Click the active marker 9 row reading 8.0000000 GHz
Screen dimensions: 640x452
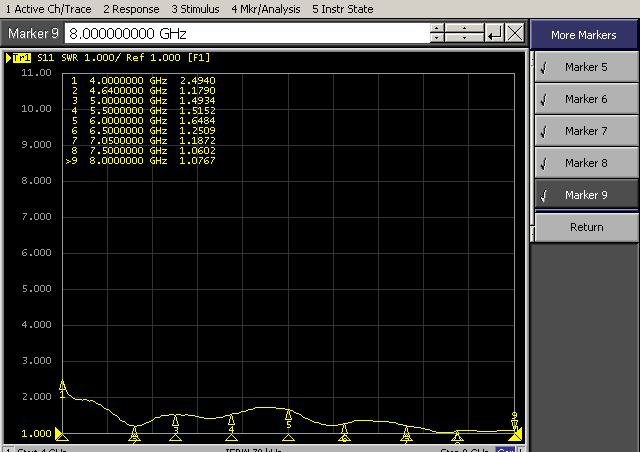coord(140,161)
